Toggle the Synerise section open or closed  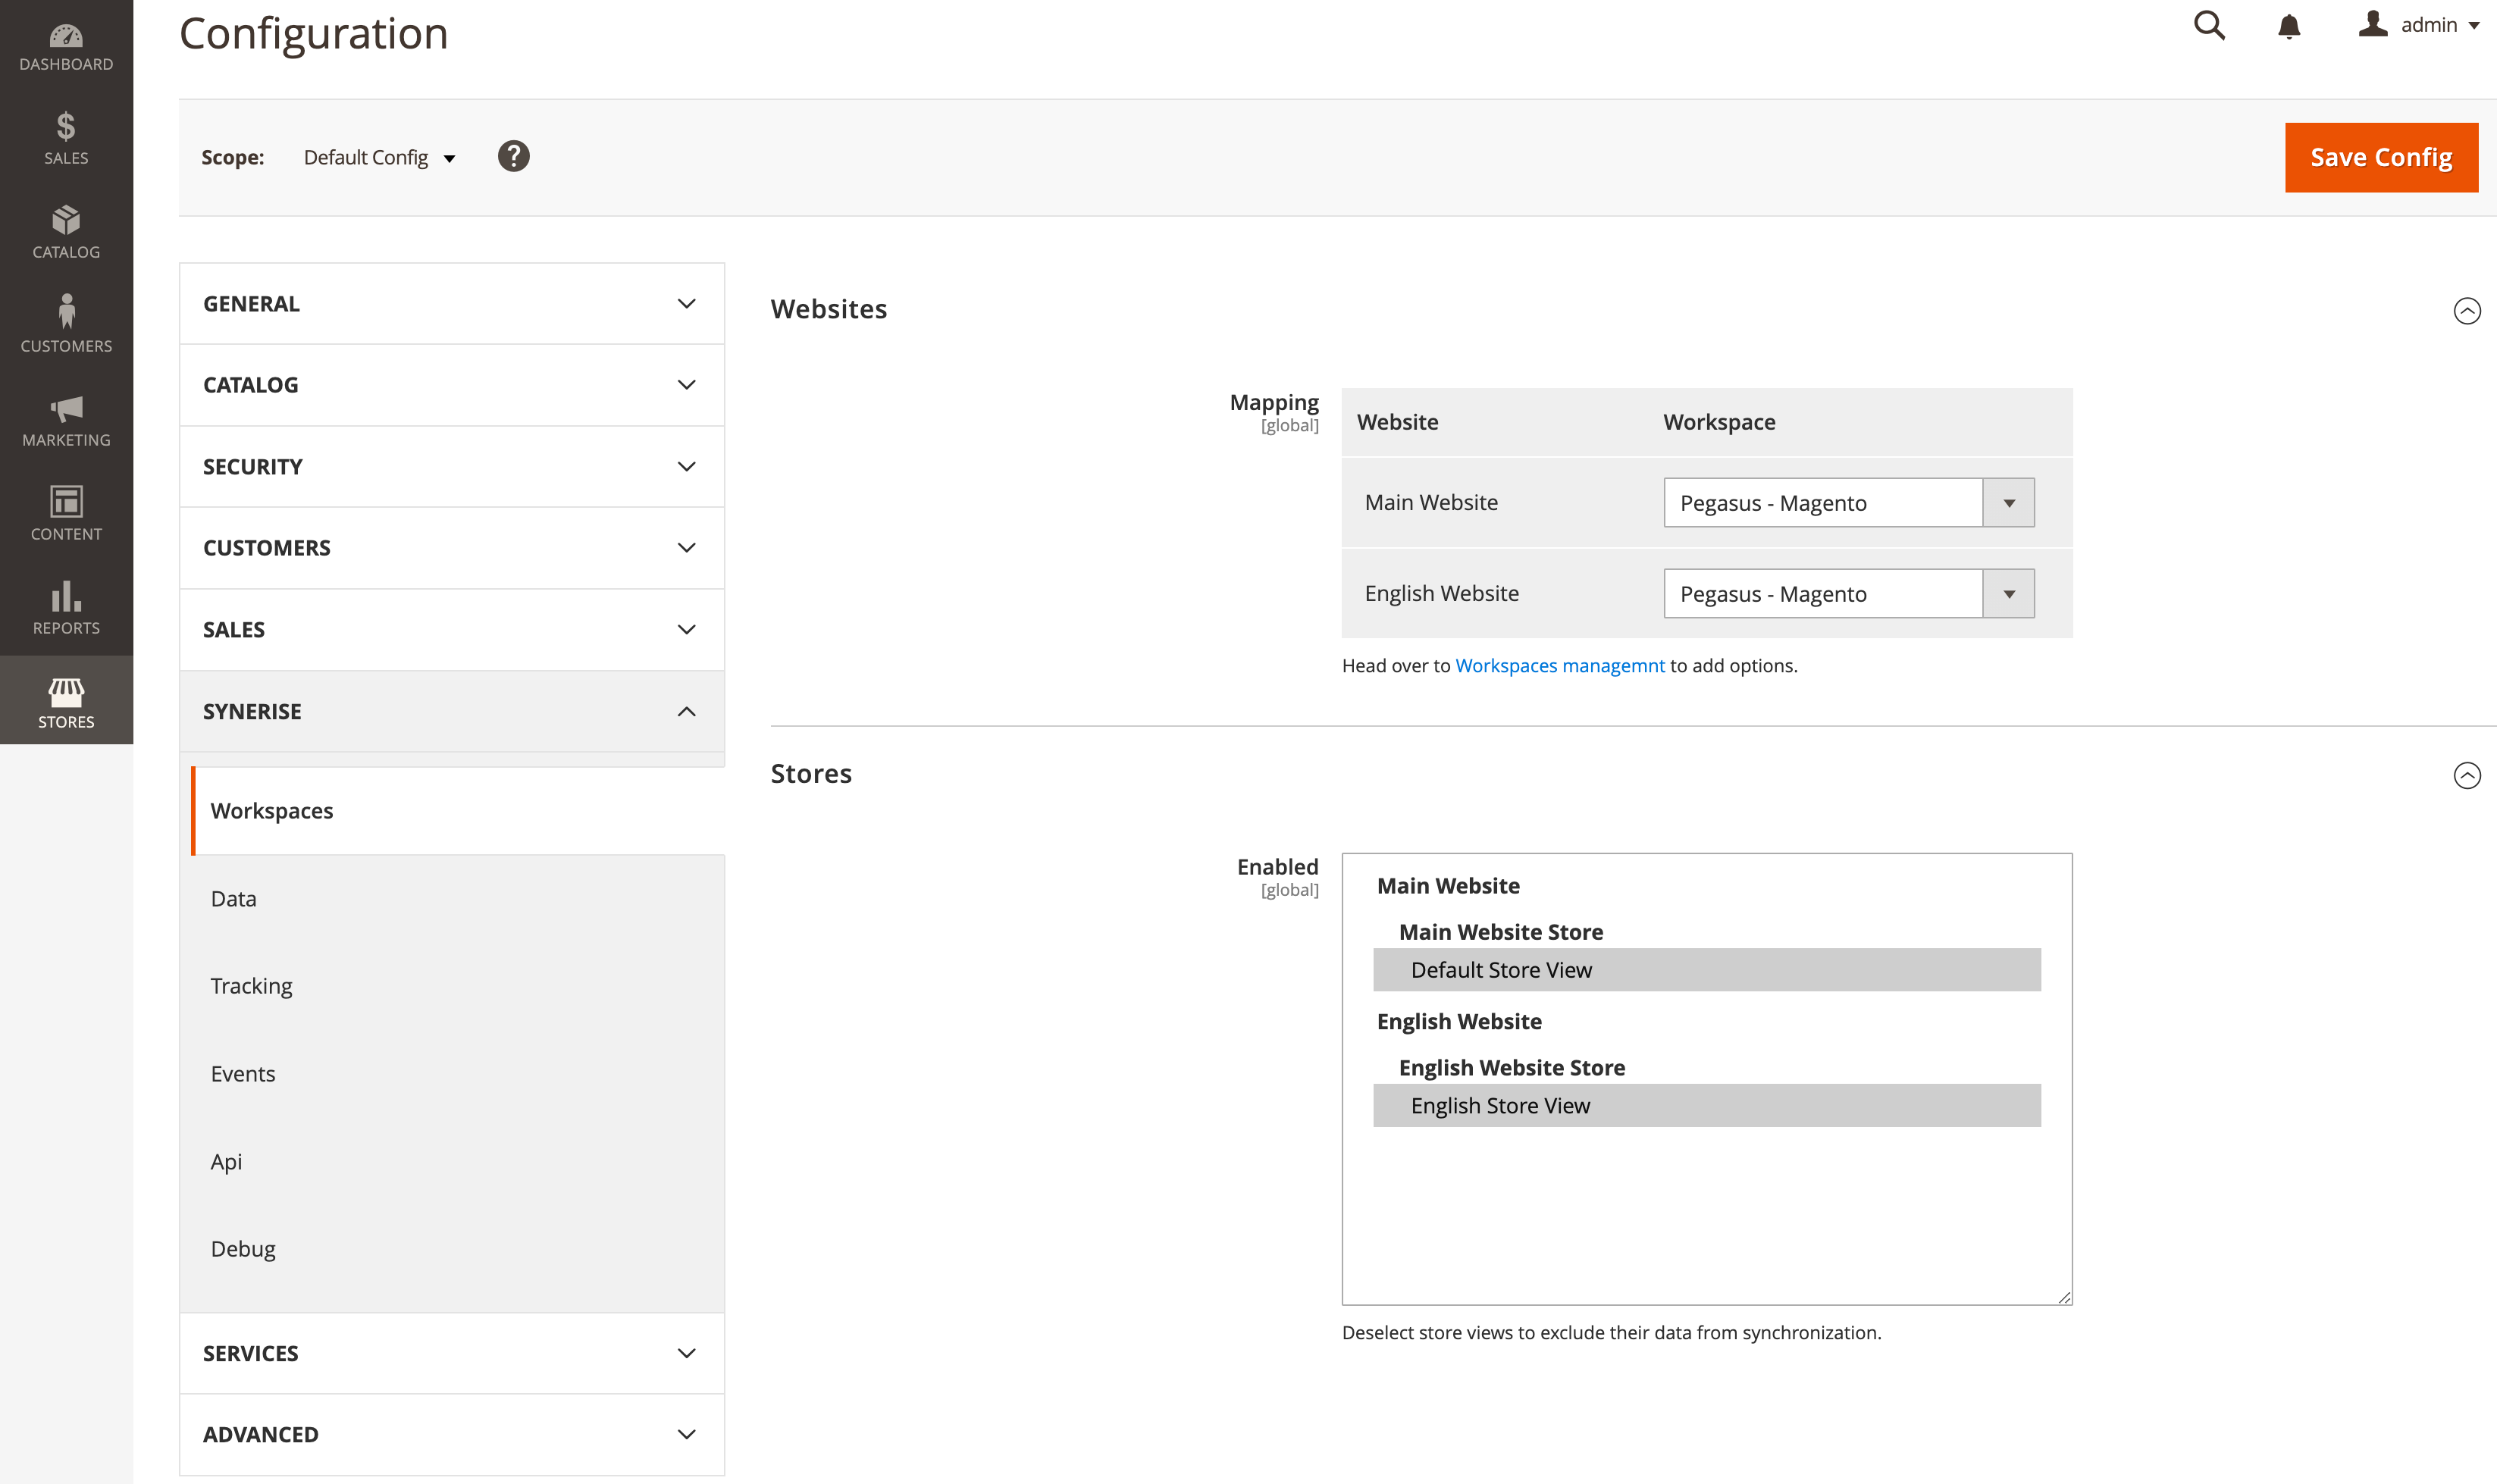450,710
